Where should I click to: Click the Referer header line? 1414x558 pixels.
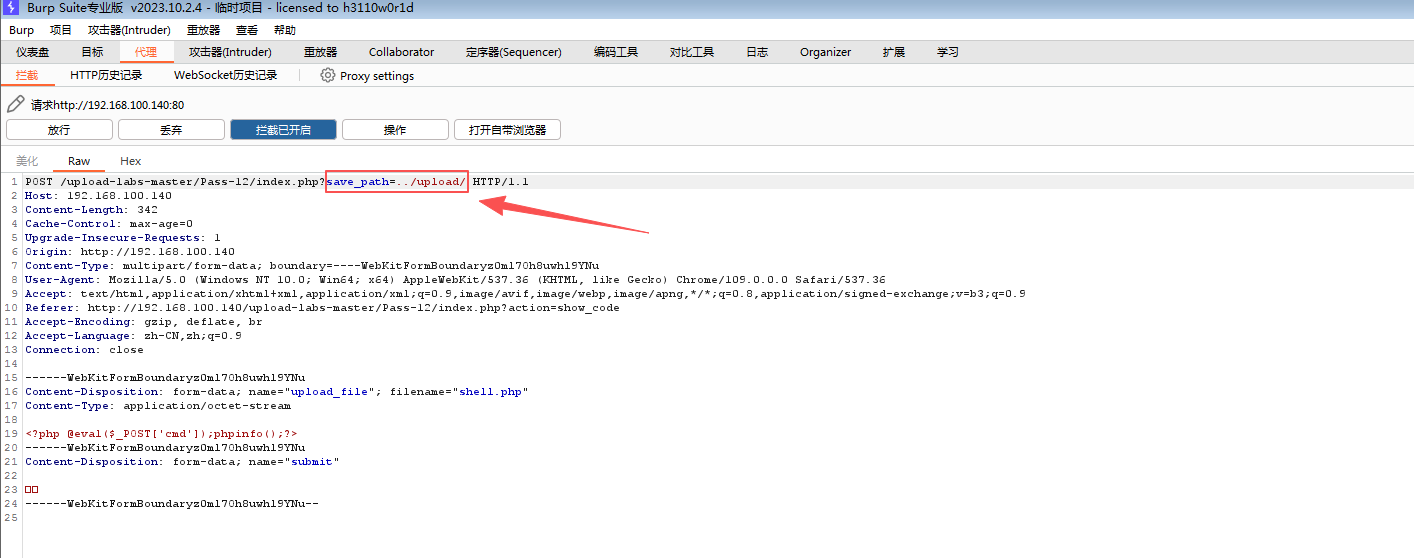[x=322, y=308]
